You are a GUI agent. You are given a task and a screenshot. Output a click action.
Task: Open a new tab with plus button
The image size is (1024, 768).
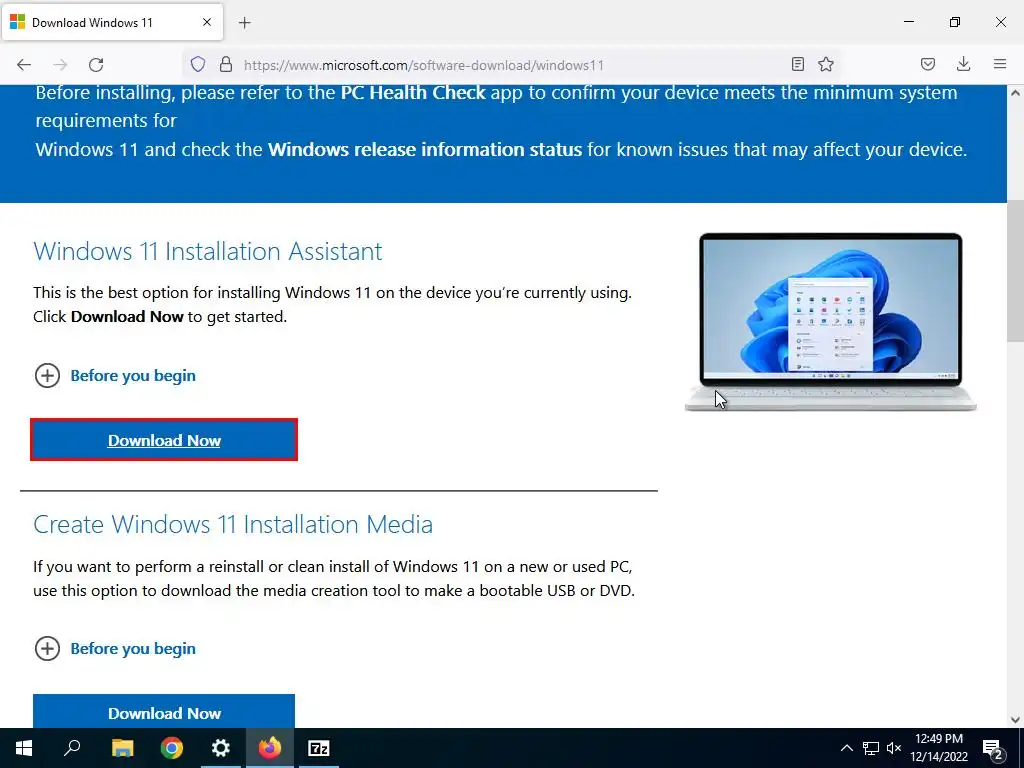coord(244,23)
